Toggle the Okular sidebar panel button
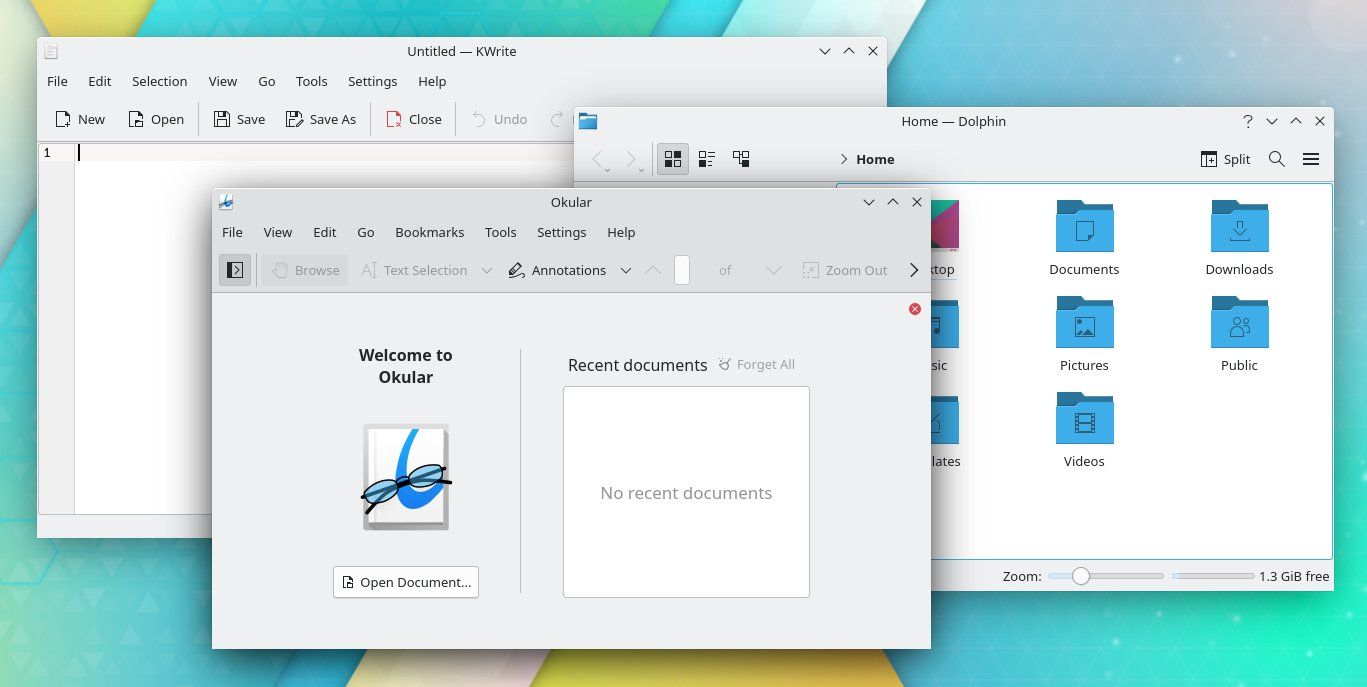 [x=235, y=270]
